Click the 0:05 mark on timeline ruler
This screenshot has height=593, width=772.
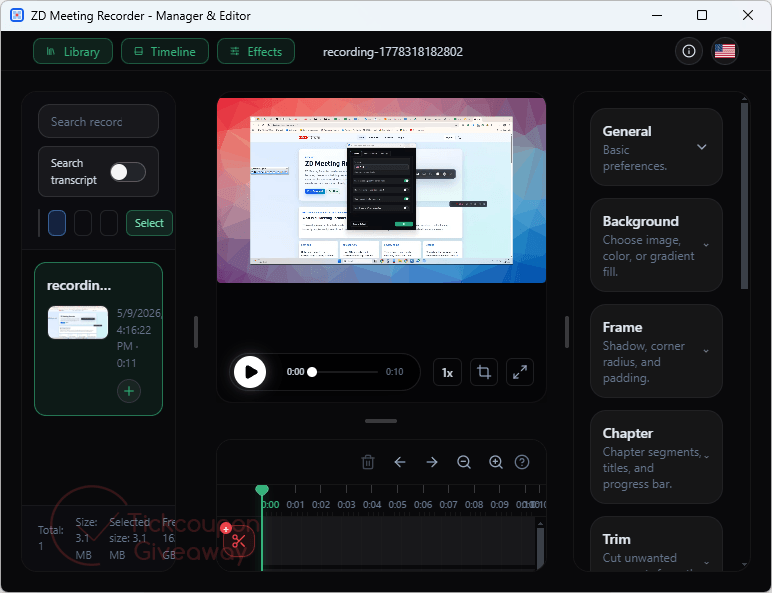point(397,504)
